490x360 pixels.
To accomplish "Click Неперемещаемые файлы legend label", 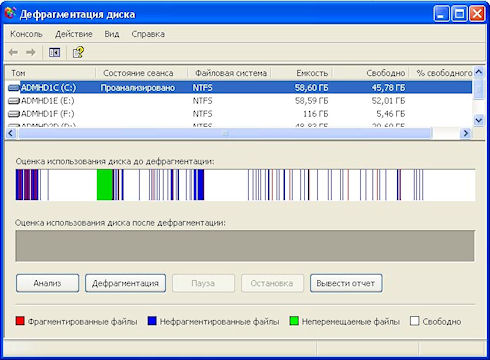I will (x=351, y=322).
